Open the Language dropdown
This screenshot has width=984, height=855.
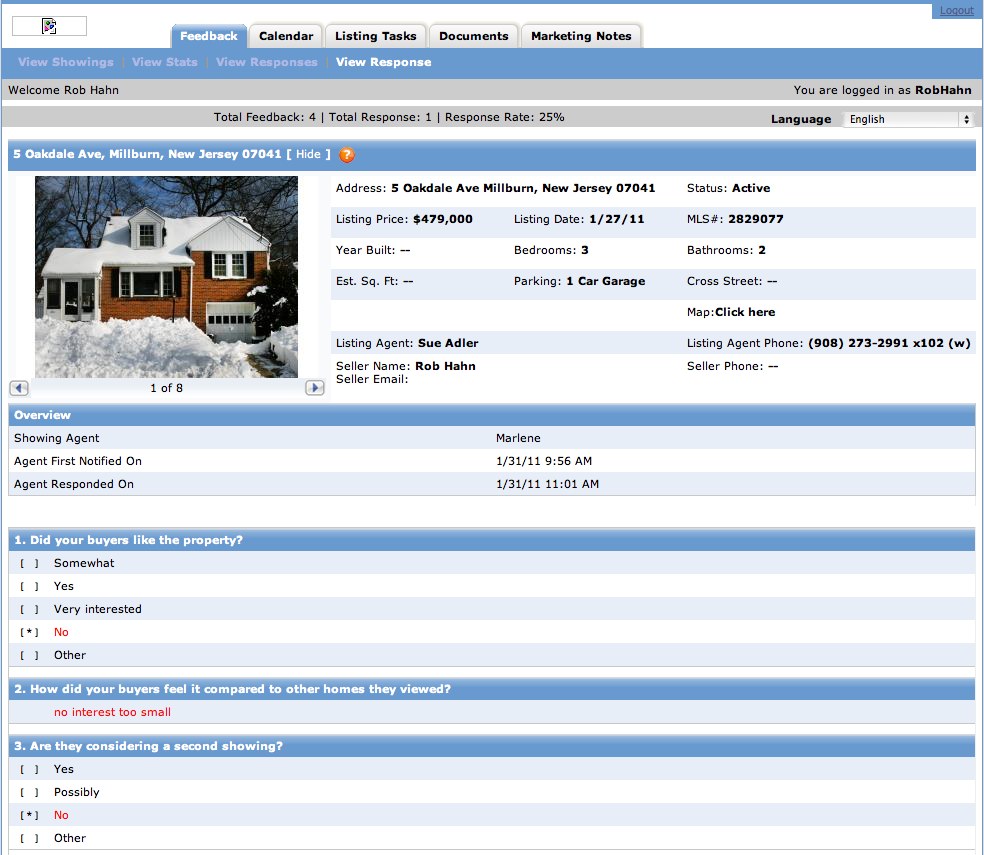point(907,119)
